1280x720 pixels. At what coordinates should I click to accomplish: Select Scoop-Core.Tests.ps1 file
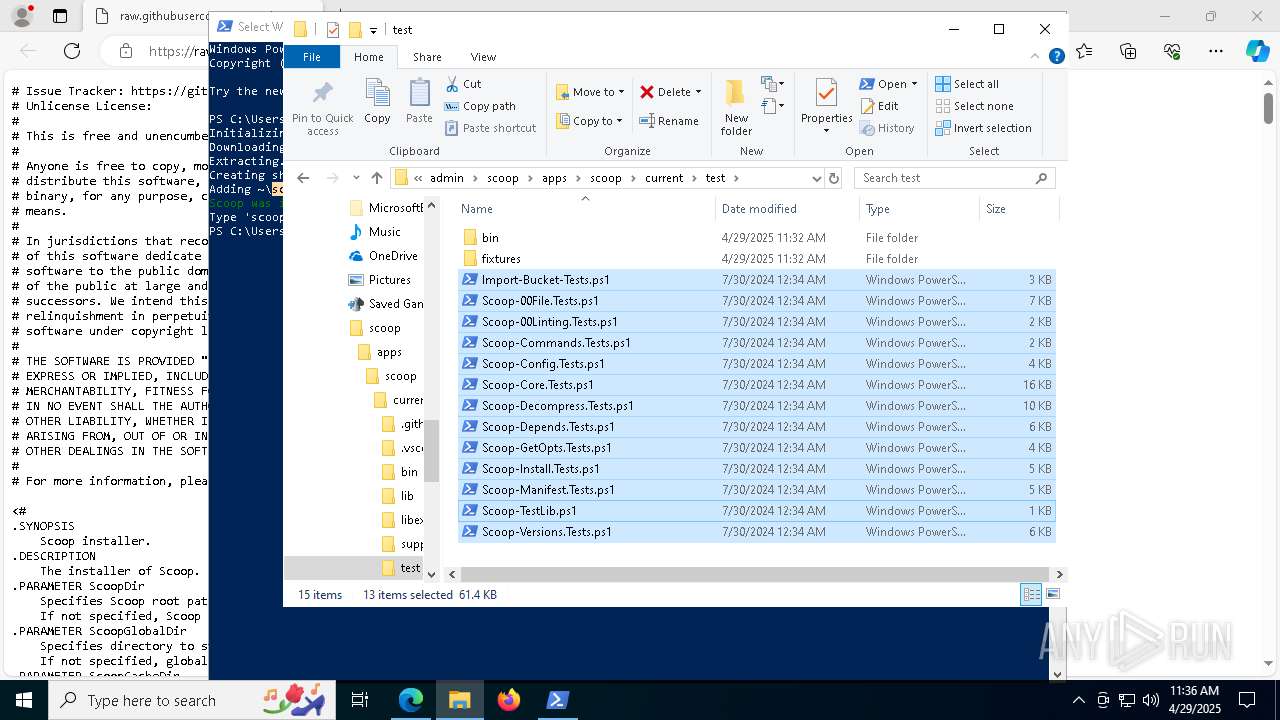pos(756,385)
